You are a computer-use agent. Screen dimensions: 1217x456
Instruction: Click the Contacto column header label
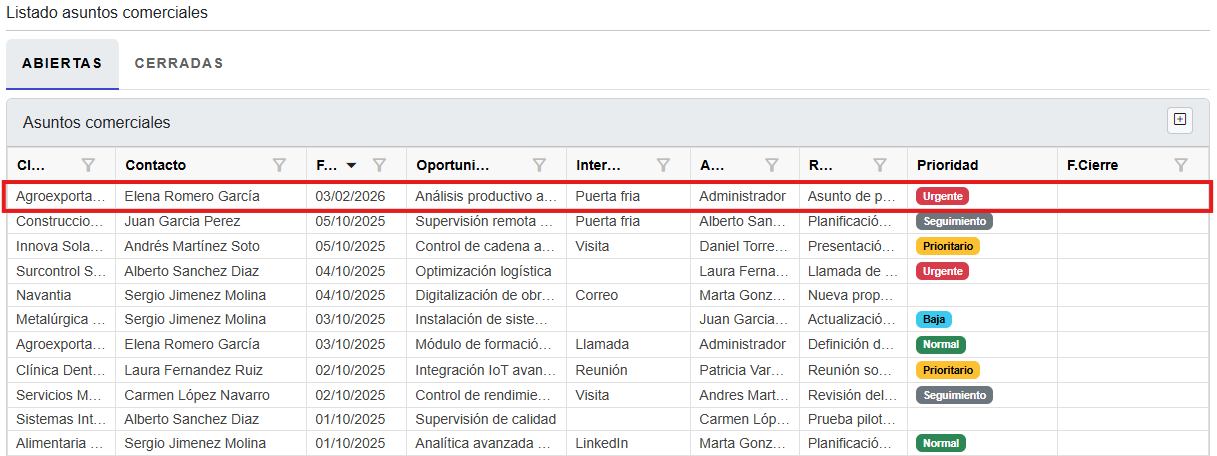coord(155,165)
